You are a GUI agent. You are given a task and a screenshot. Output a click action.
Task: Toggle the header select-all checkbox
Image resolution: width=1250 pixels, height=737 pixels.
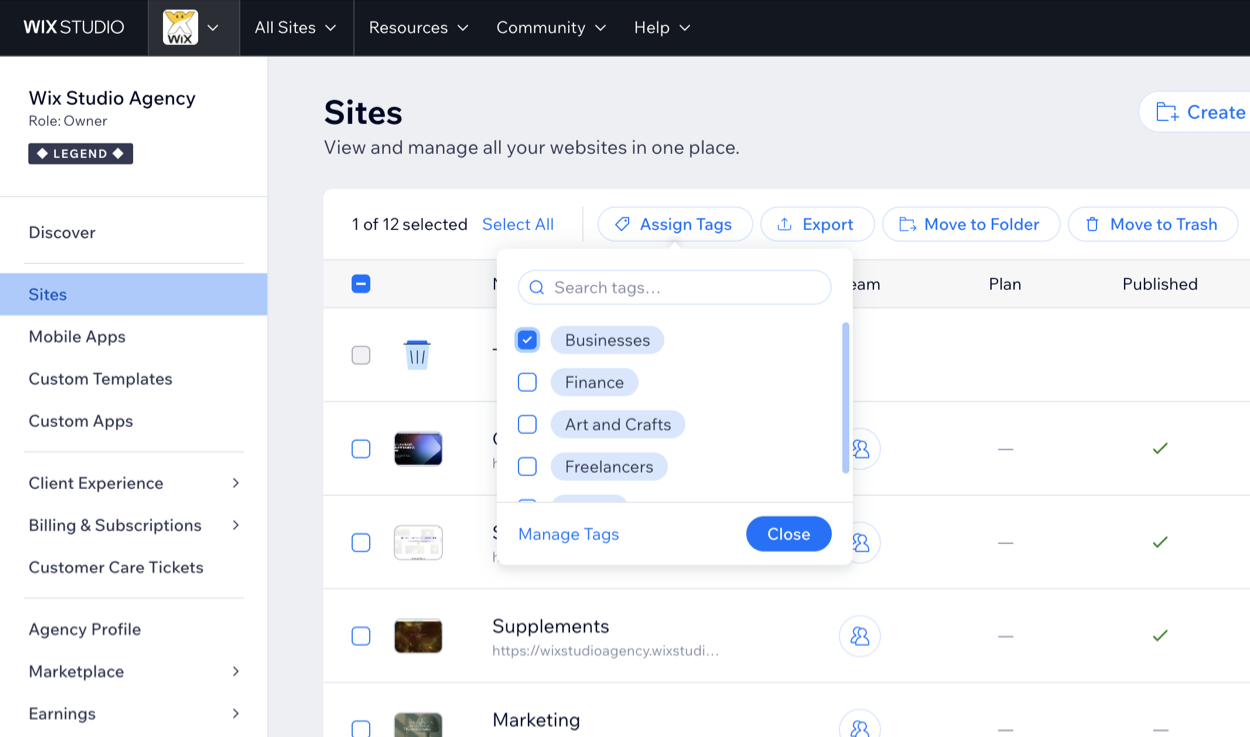pyautogui.click(x=361, y=284)
